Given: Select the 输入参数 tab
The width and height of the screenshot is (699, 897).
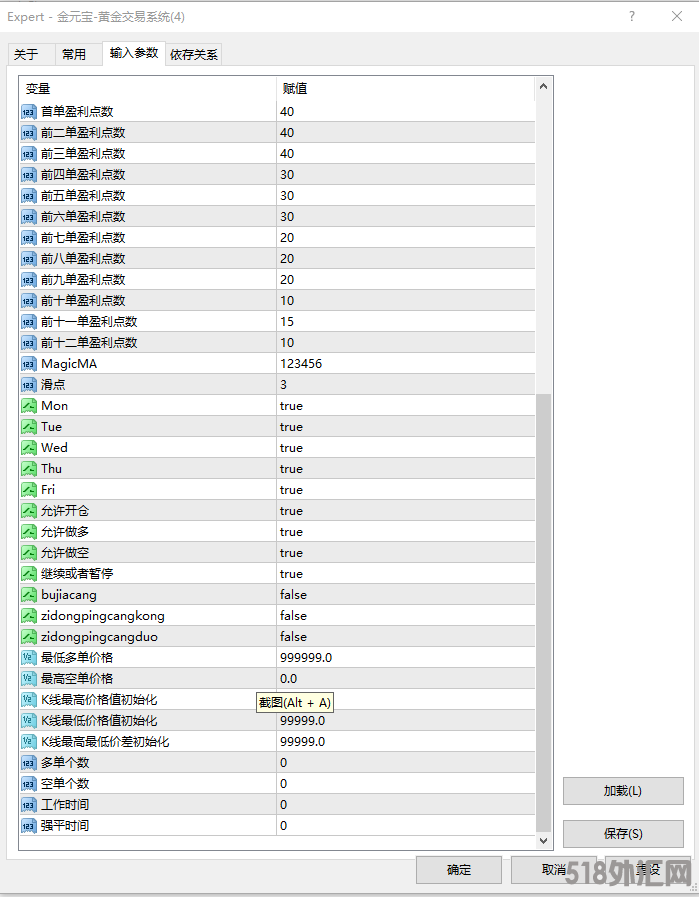Looking at the screenshot, I should (134, 53).
